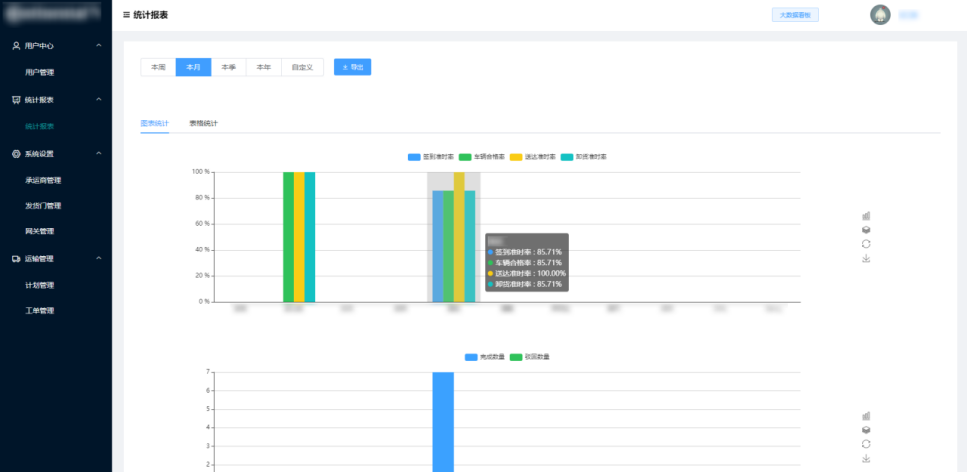Screen dimensions: 968x473
Task: Switch to the 表格统计 tab
Action: 203,123
